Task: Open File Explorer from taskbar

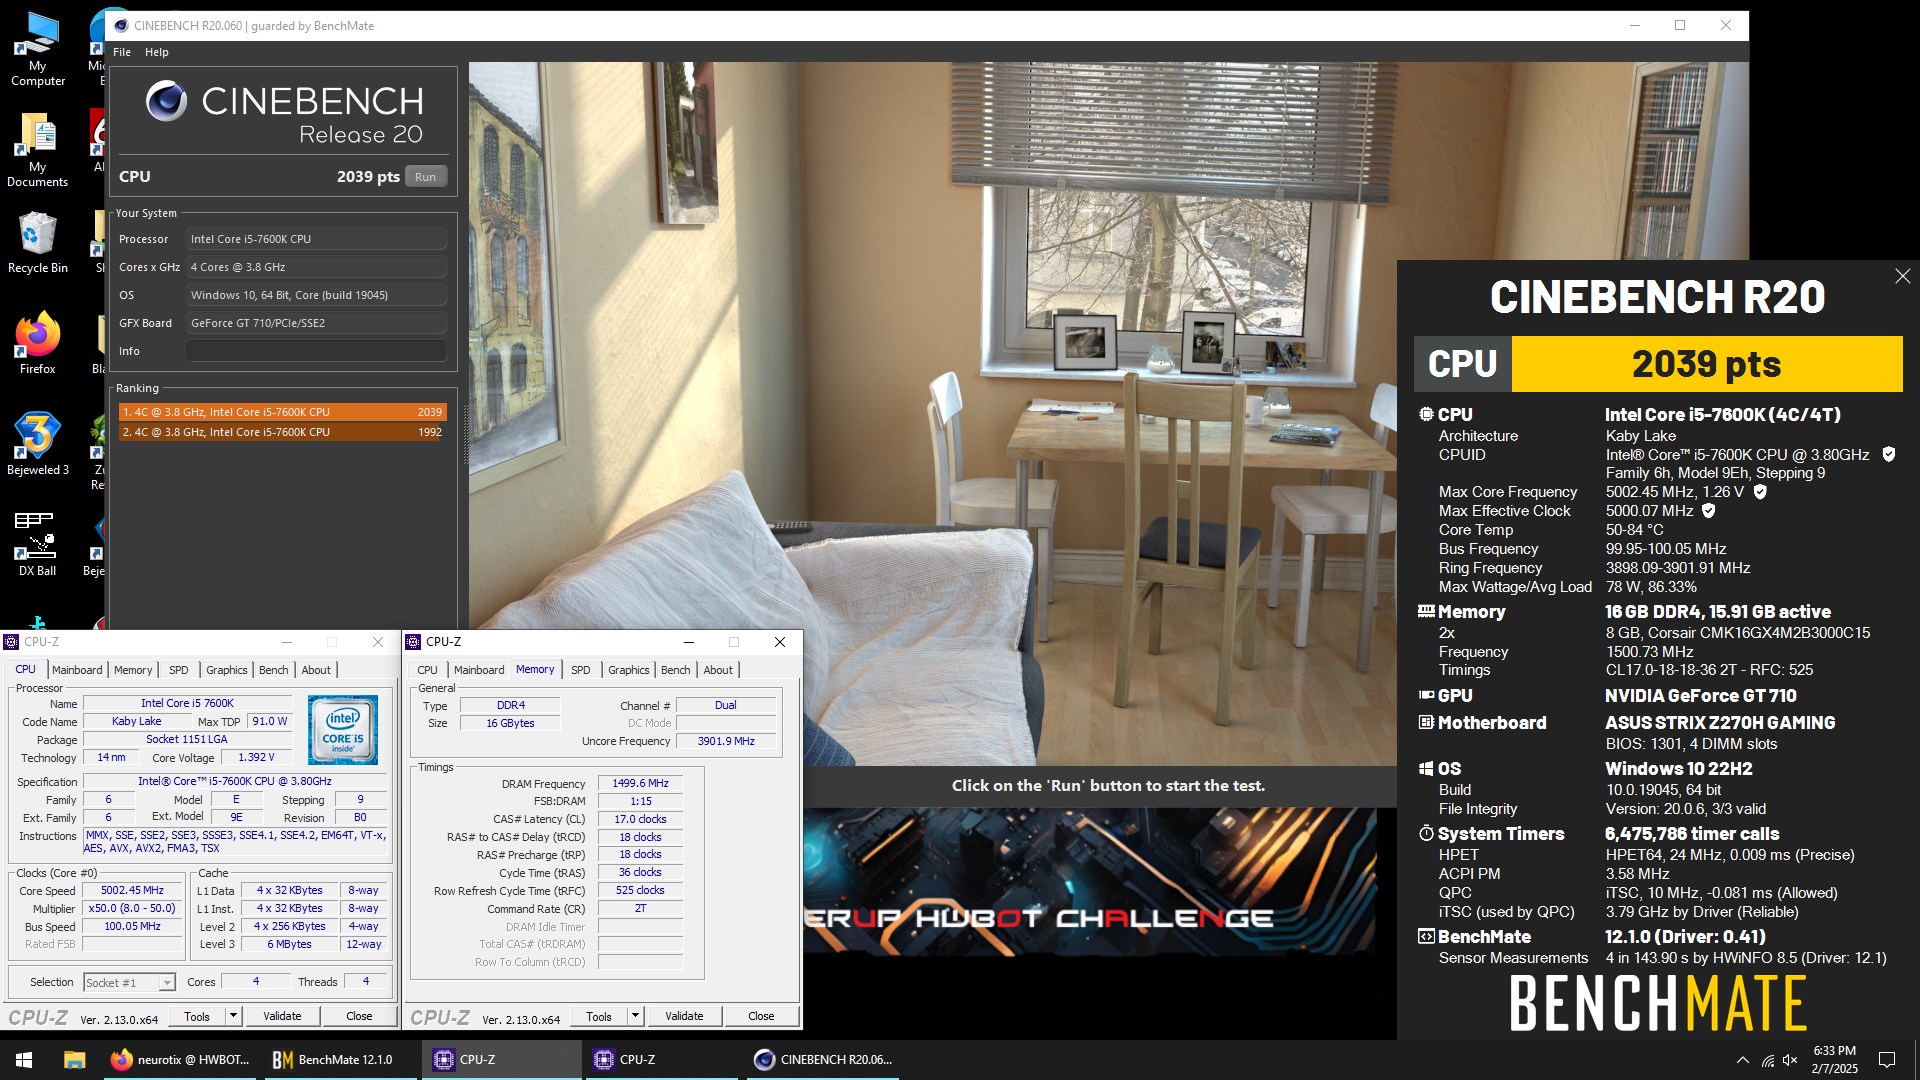Action: point(74,1060)
